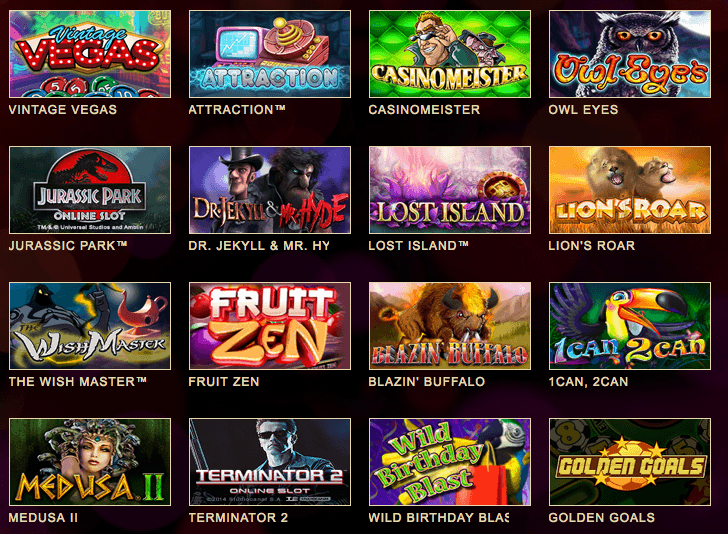Click the TERMINATOR 2 caption link
Viewport: 728px width, 534px height.
coord(238,518)
